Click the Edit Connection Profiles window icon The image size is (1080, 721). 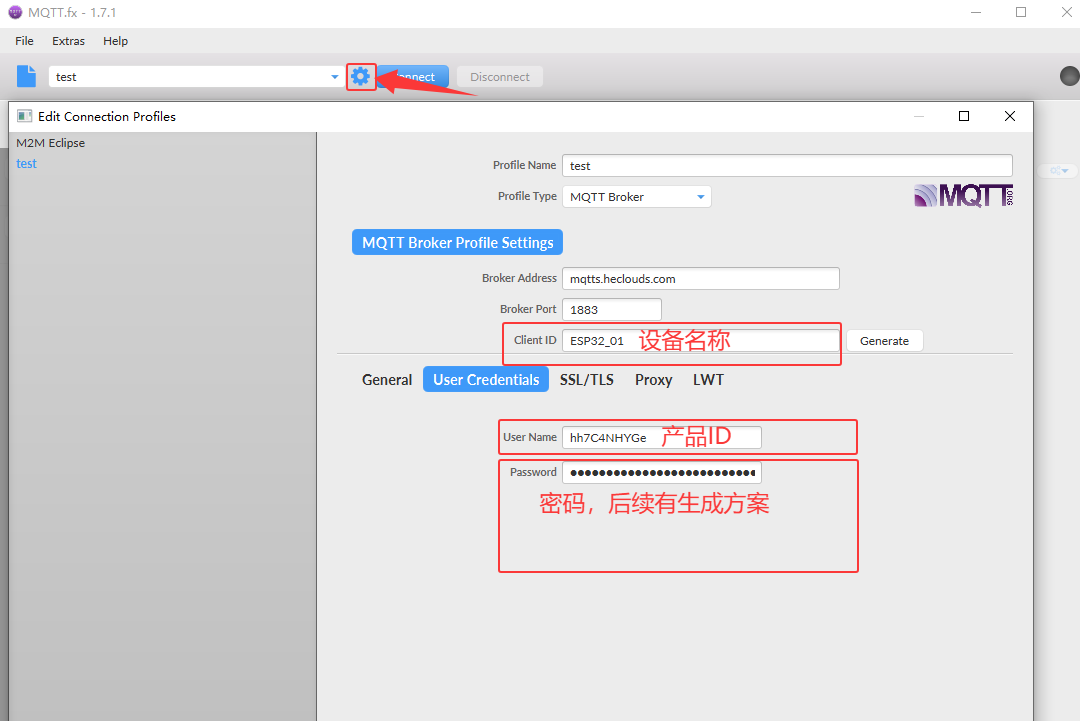click(x=25, y=116)
